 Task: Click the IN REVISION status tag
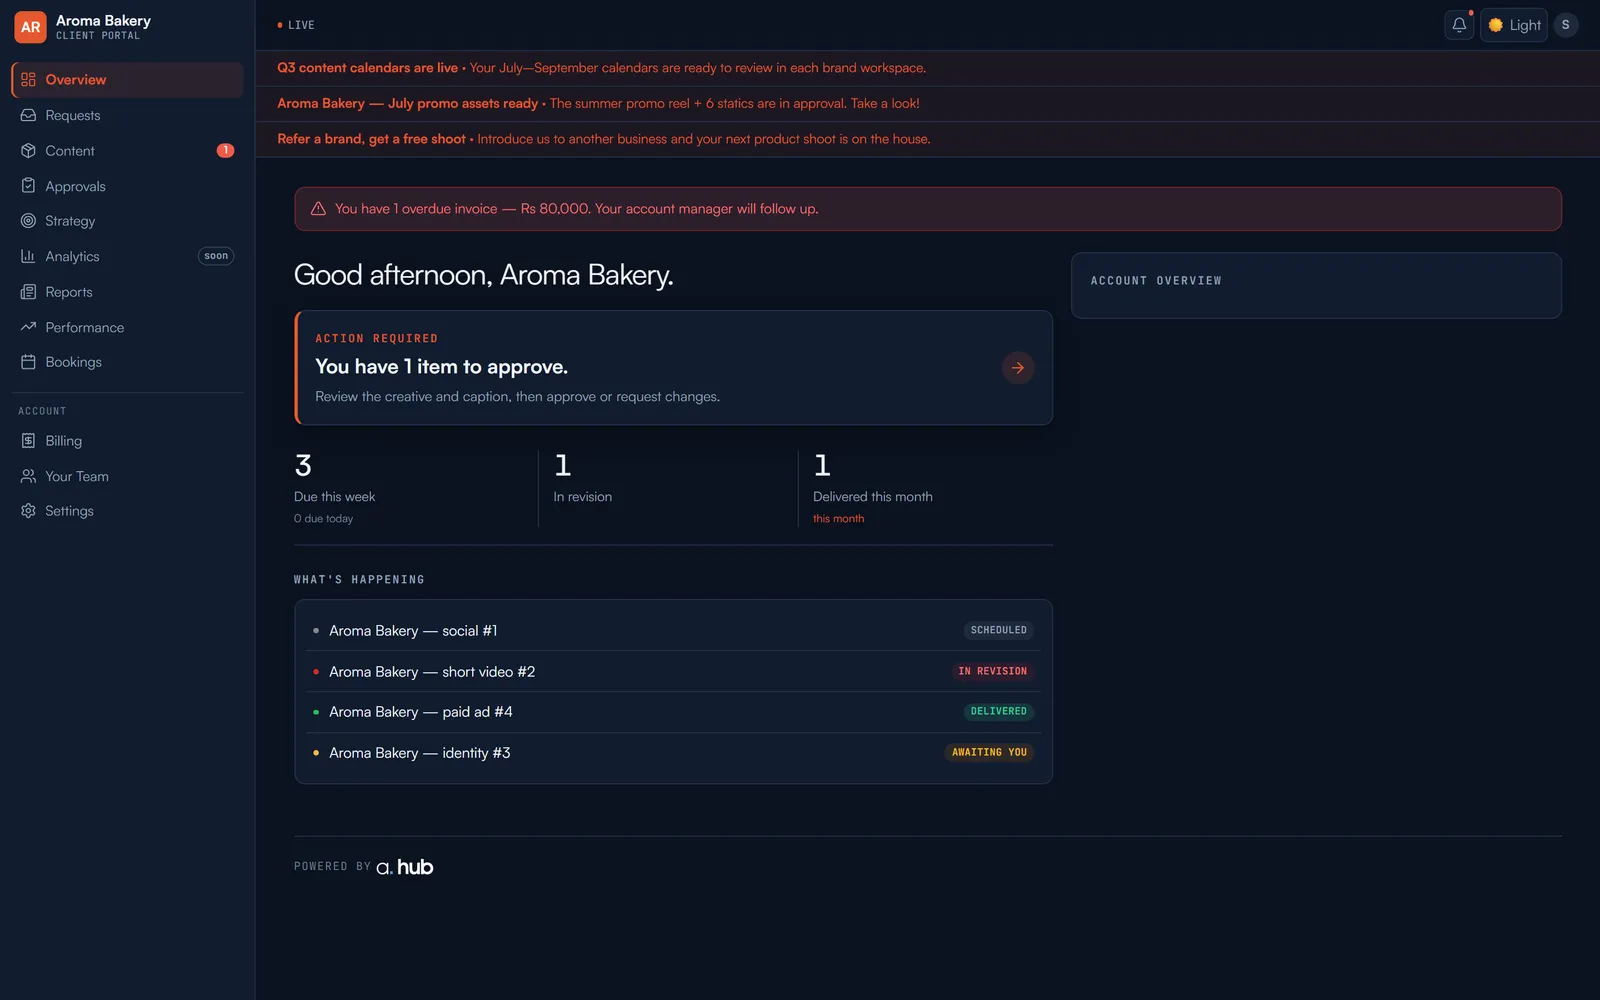click(992, 671)
